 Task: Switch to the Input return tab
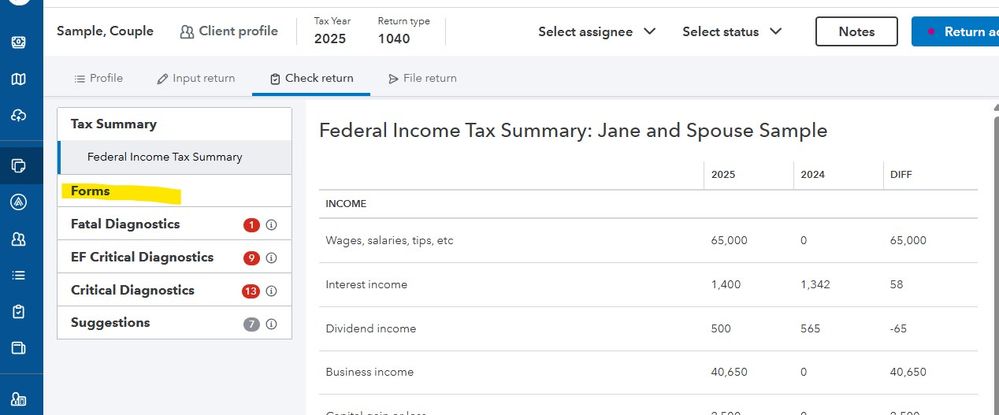coord(196,78)
